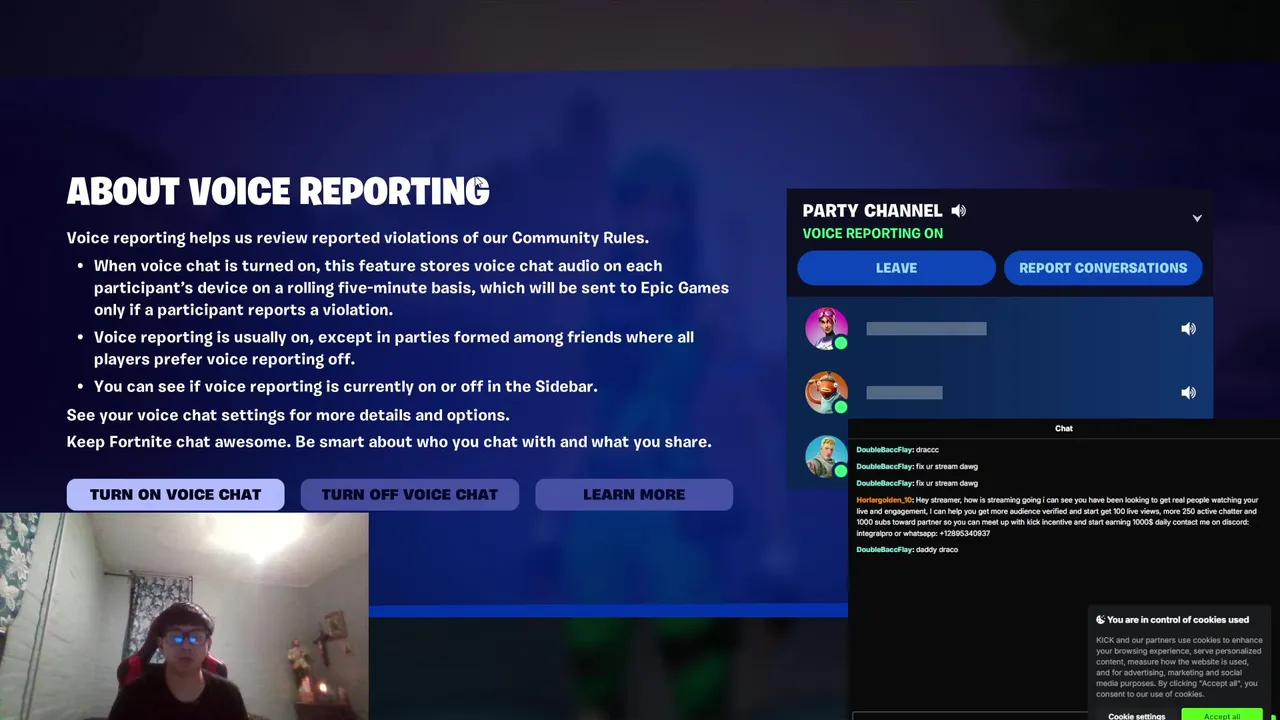Mute the second party member's speaker
The height and width of the screenshot is (720, 1280).
(x=1188, y=393)
